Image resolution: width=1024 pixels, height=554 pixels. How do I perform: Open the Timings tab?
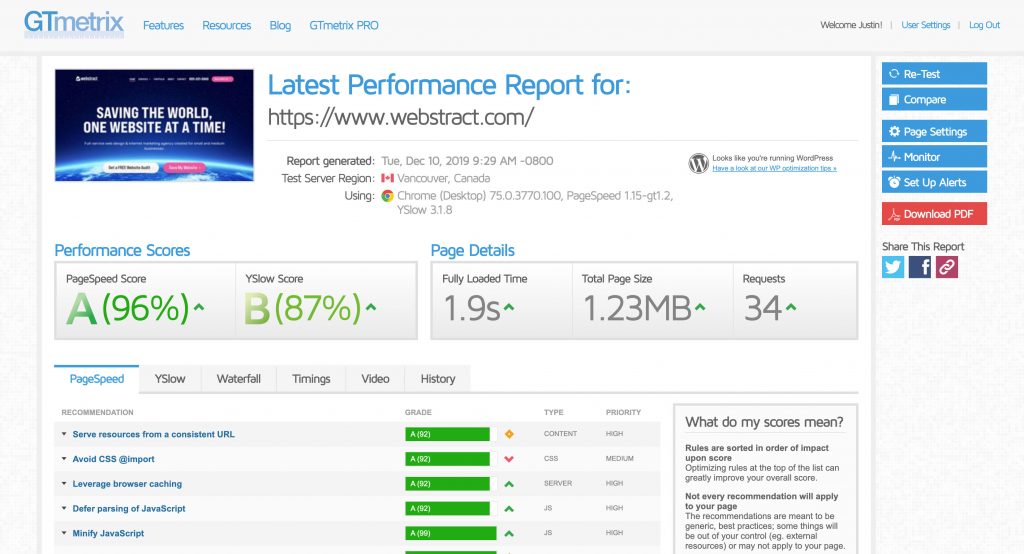(311, 379)
